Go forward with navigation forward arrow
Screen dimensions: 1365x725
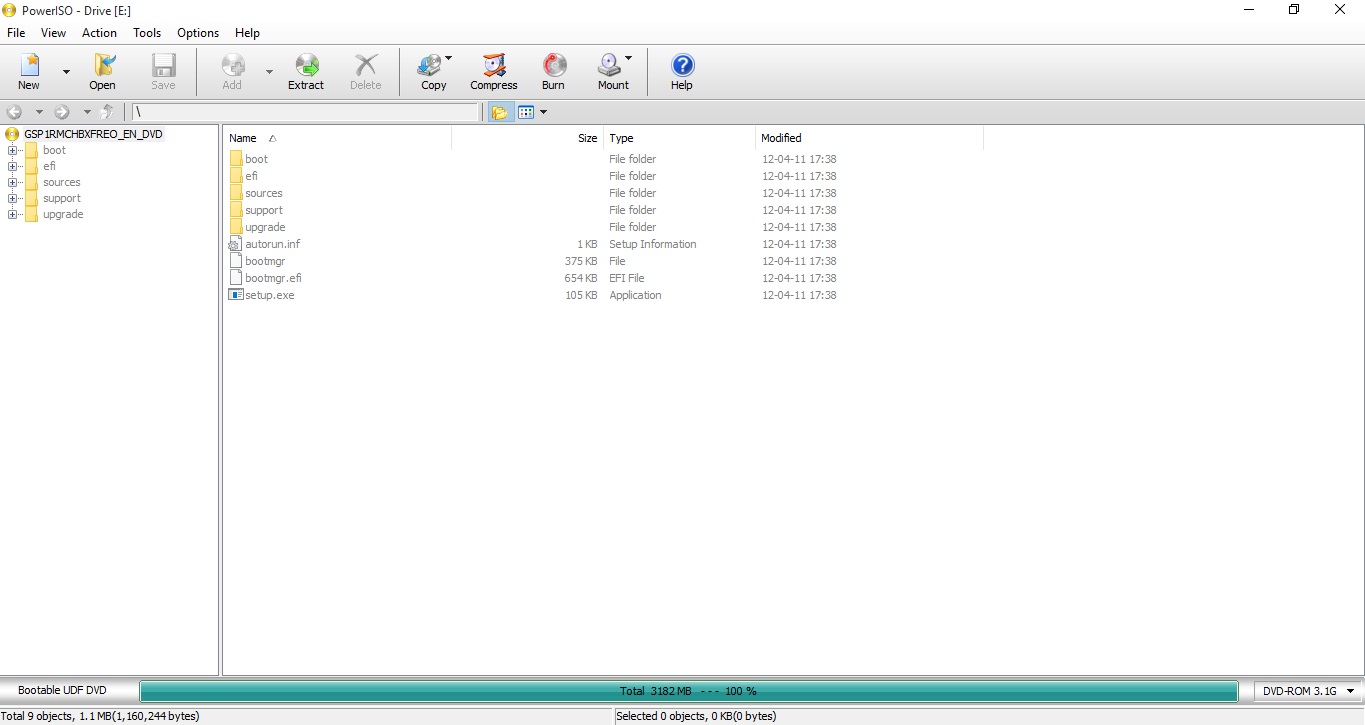[62, 112]
